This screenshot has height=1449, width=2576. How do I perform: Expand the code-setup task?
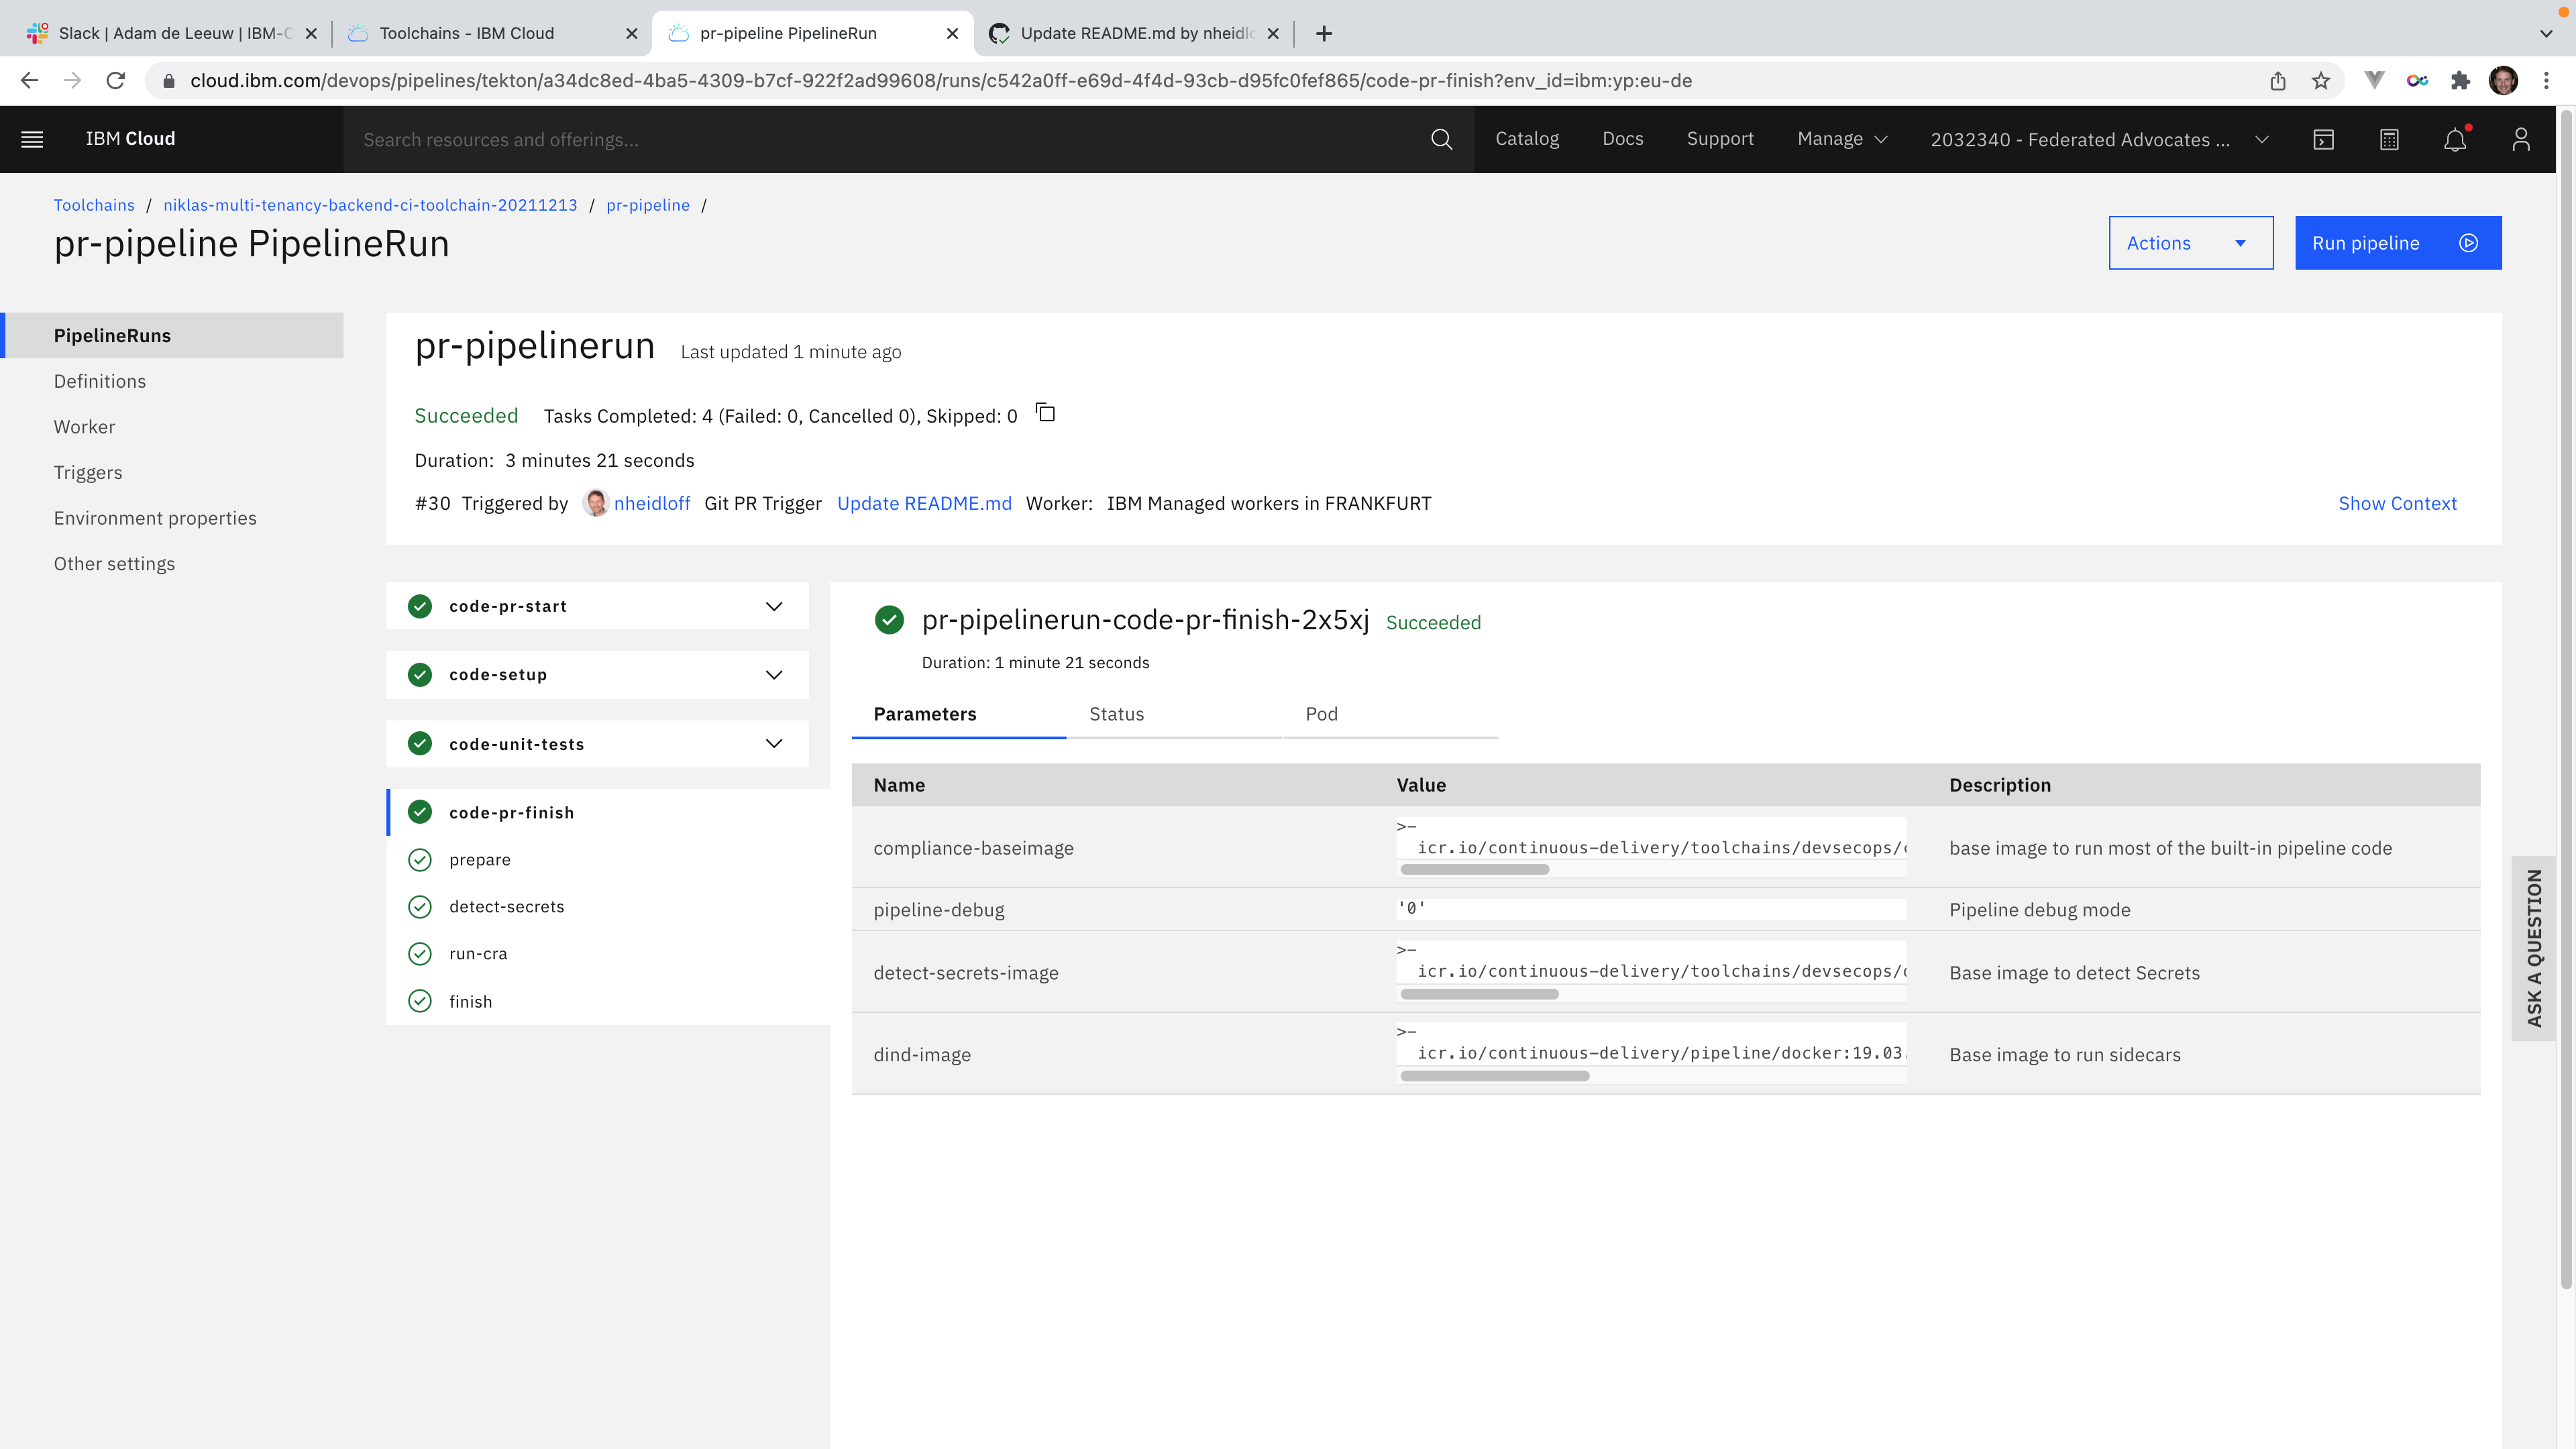pyautogui.click(x=773, y=675)
